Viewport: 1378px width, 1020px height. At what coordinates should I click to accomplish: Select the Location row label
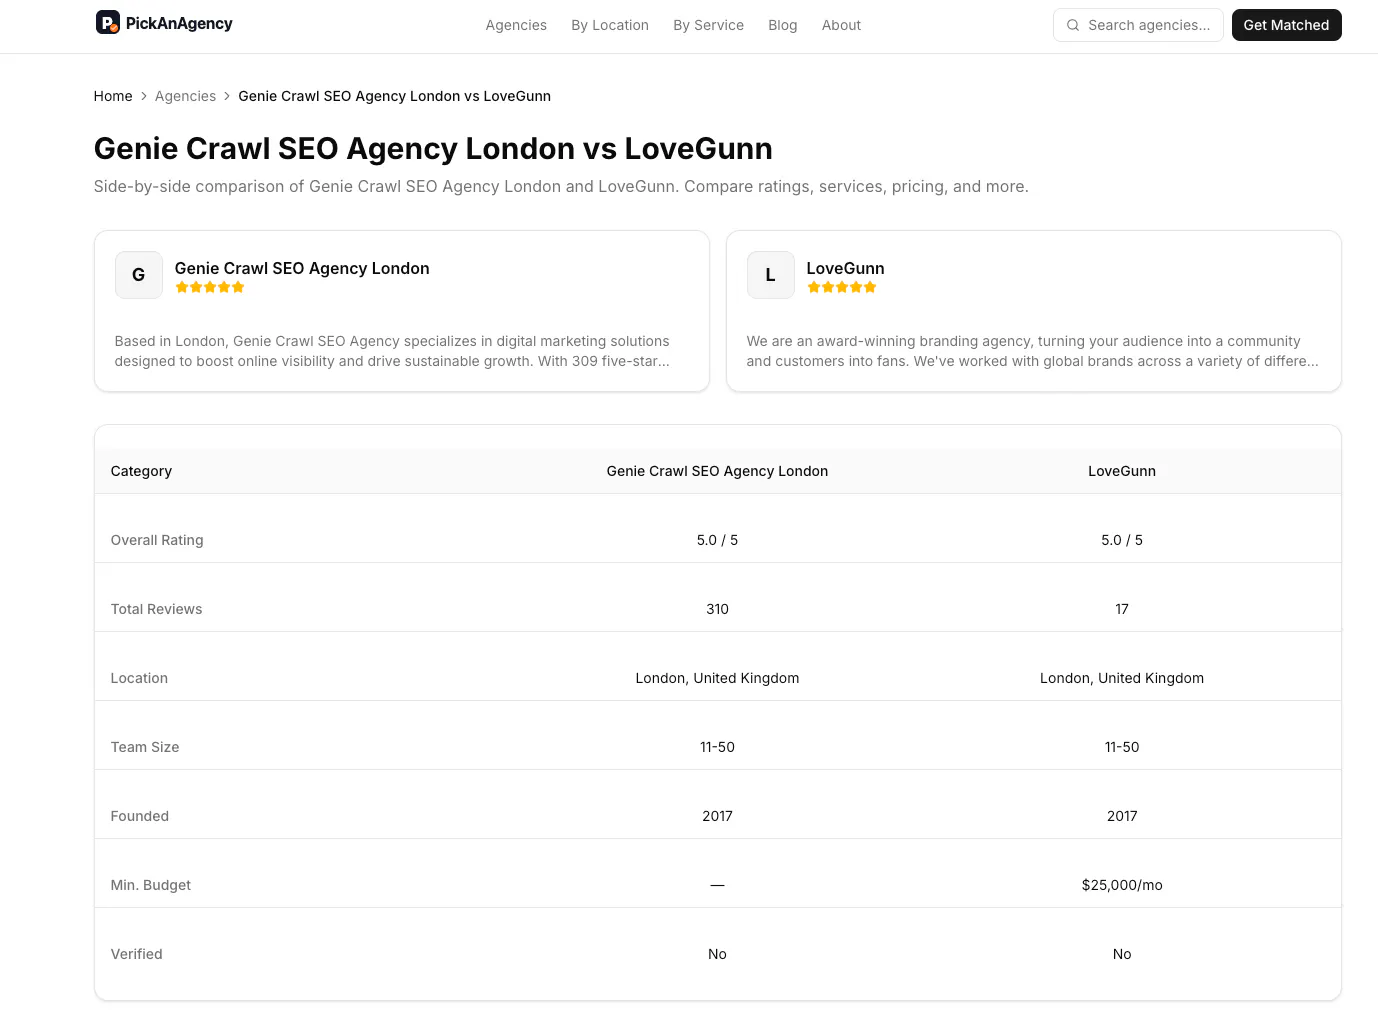point(139,678)
